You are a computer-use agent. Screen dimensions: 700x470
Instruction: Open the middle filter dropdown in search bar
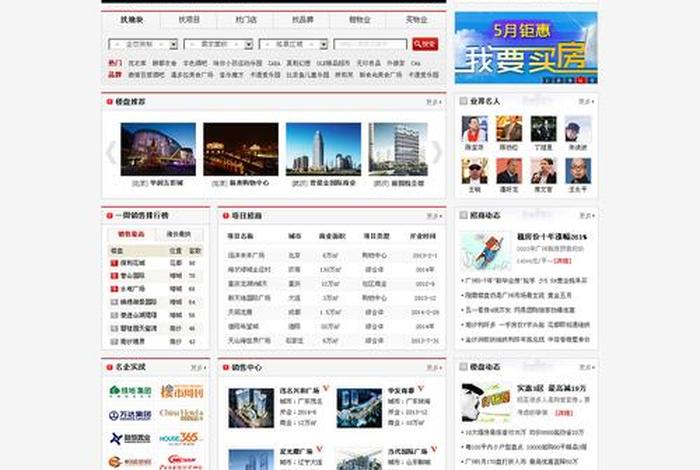[218, 44]
